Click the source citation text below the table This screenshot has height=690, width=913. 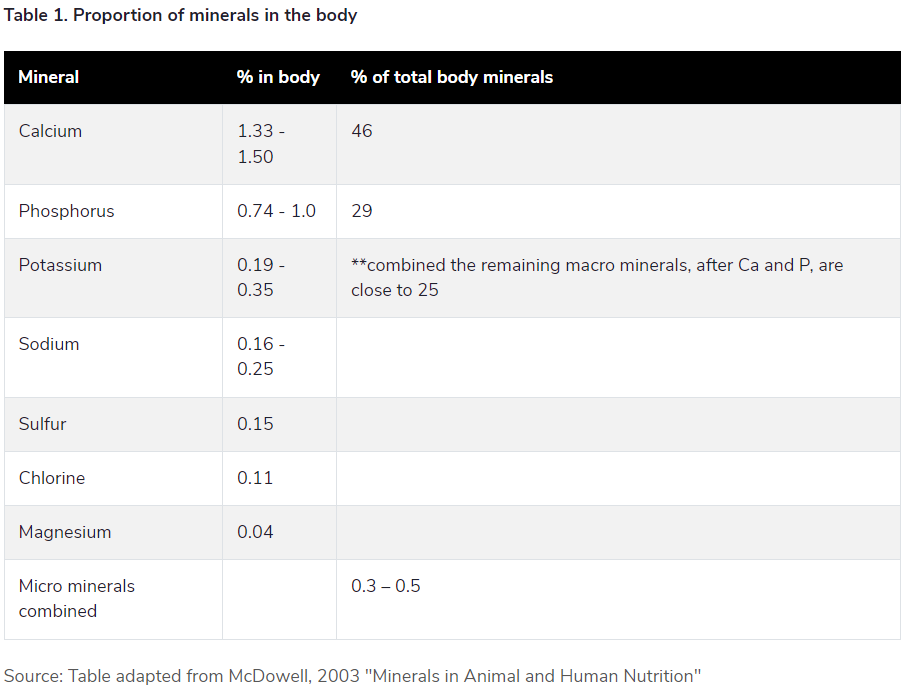[x=353, y=676]
